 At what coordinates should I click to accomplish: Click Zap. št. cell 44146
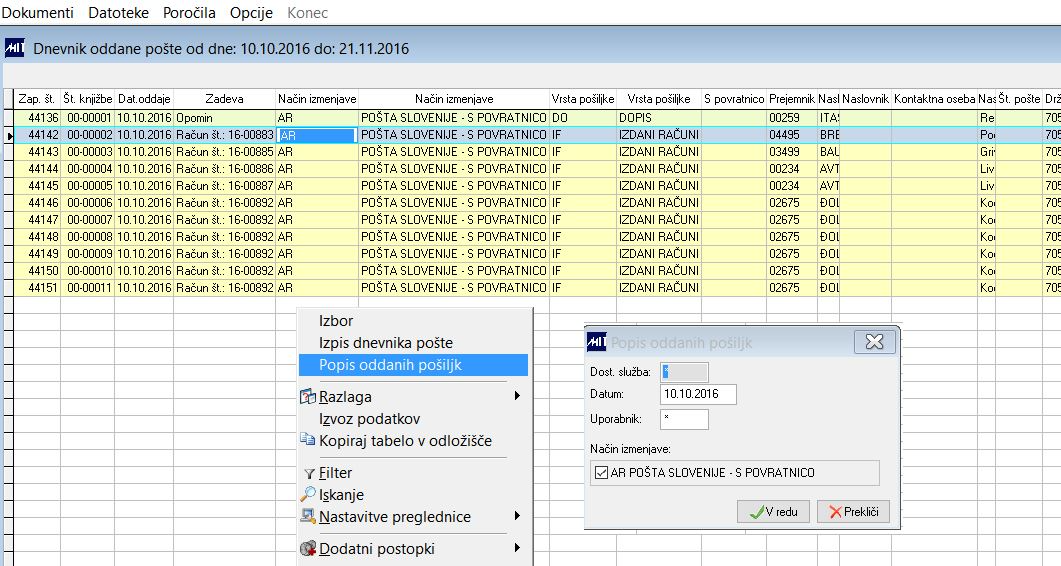tap(37, 202)
